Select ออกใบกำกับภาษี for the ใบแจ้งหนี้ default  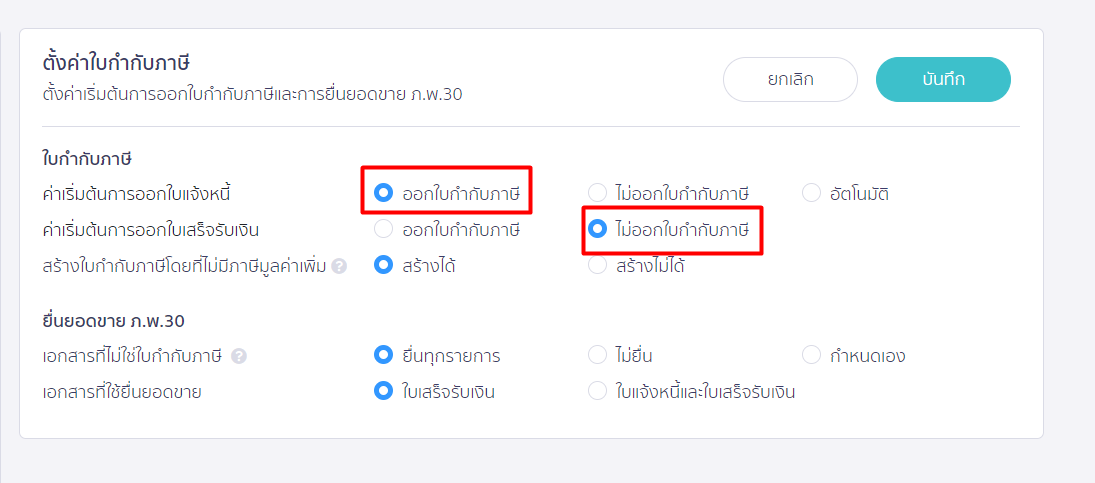(383, 193)
